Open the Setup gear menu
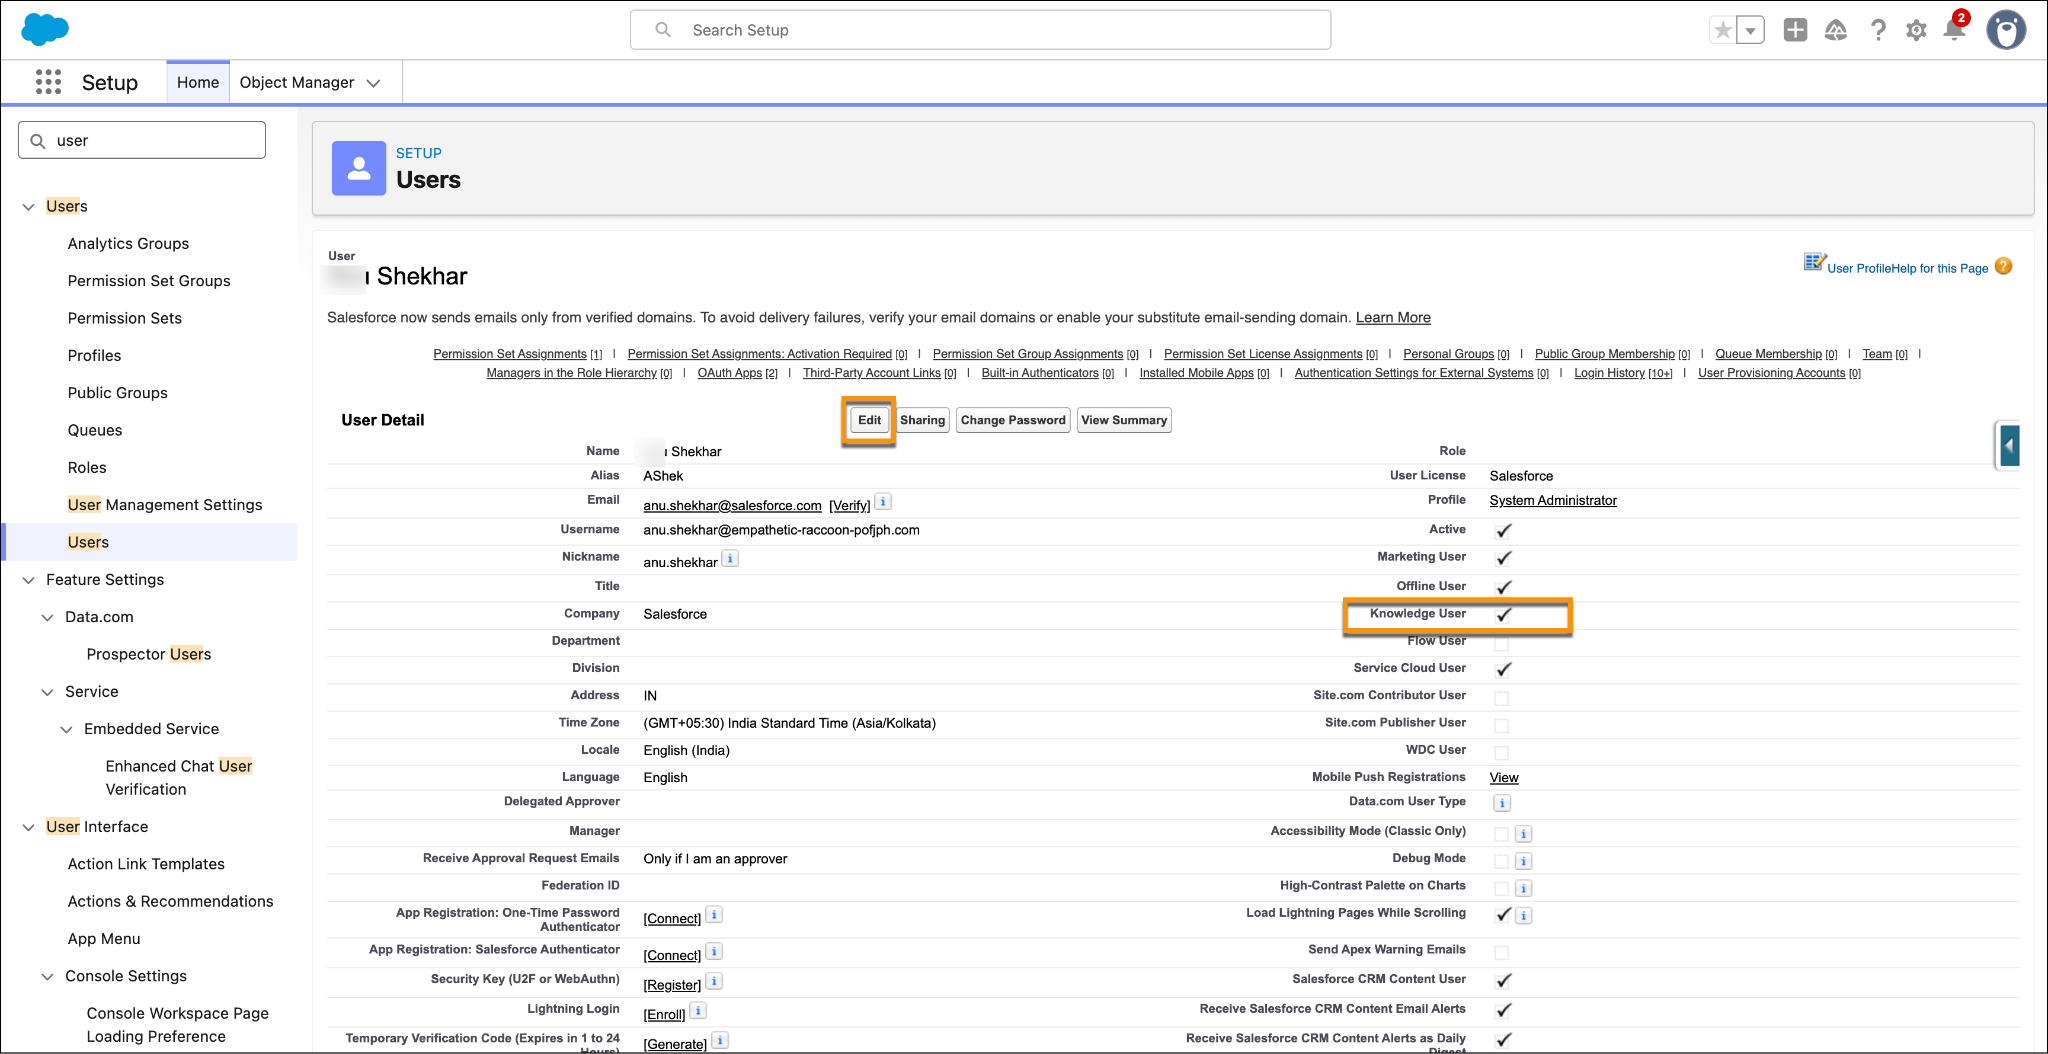Viewport: 2048px width, 1054px height. coord(1916,30)
